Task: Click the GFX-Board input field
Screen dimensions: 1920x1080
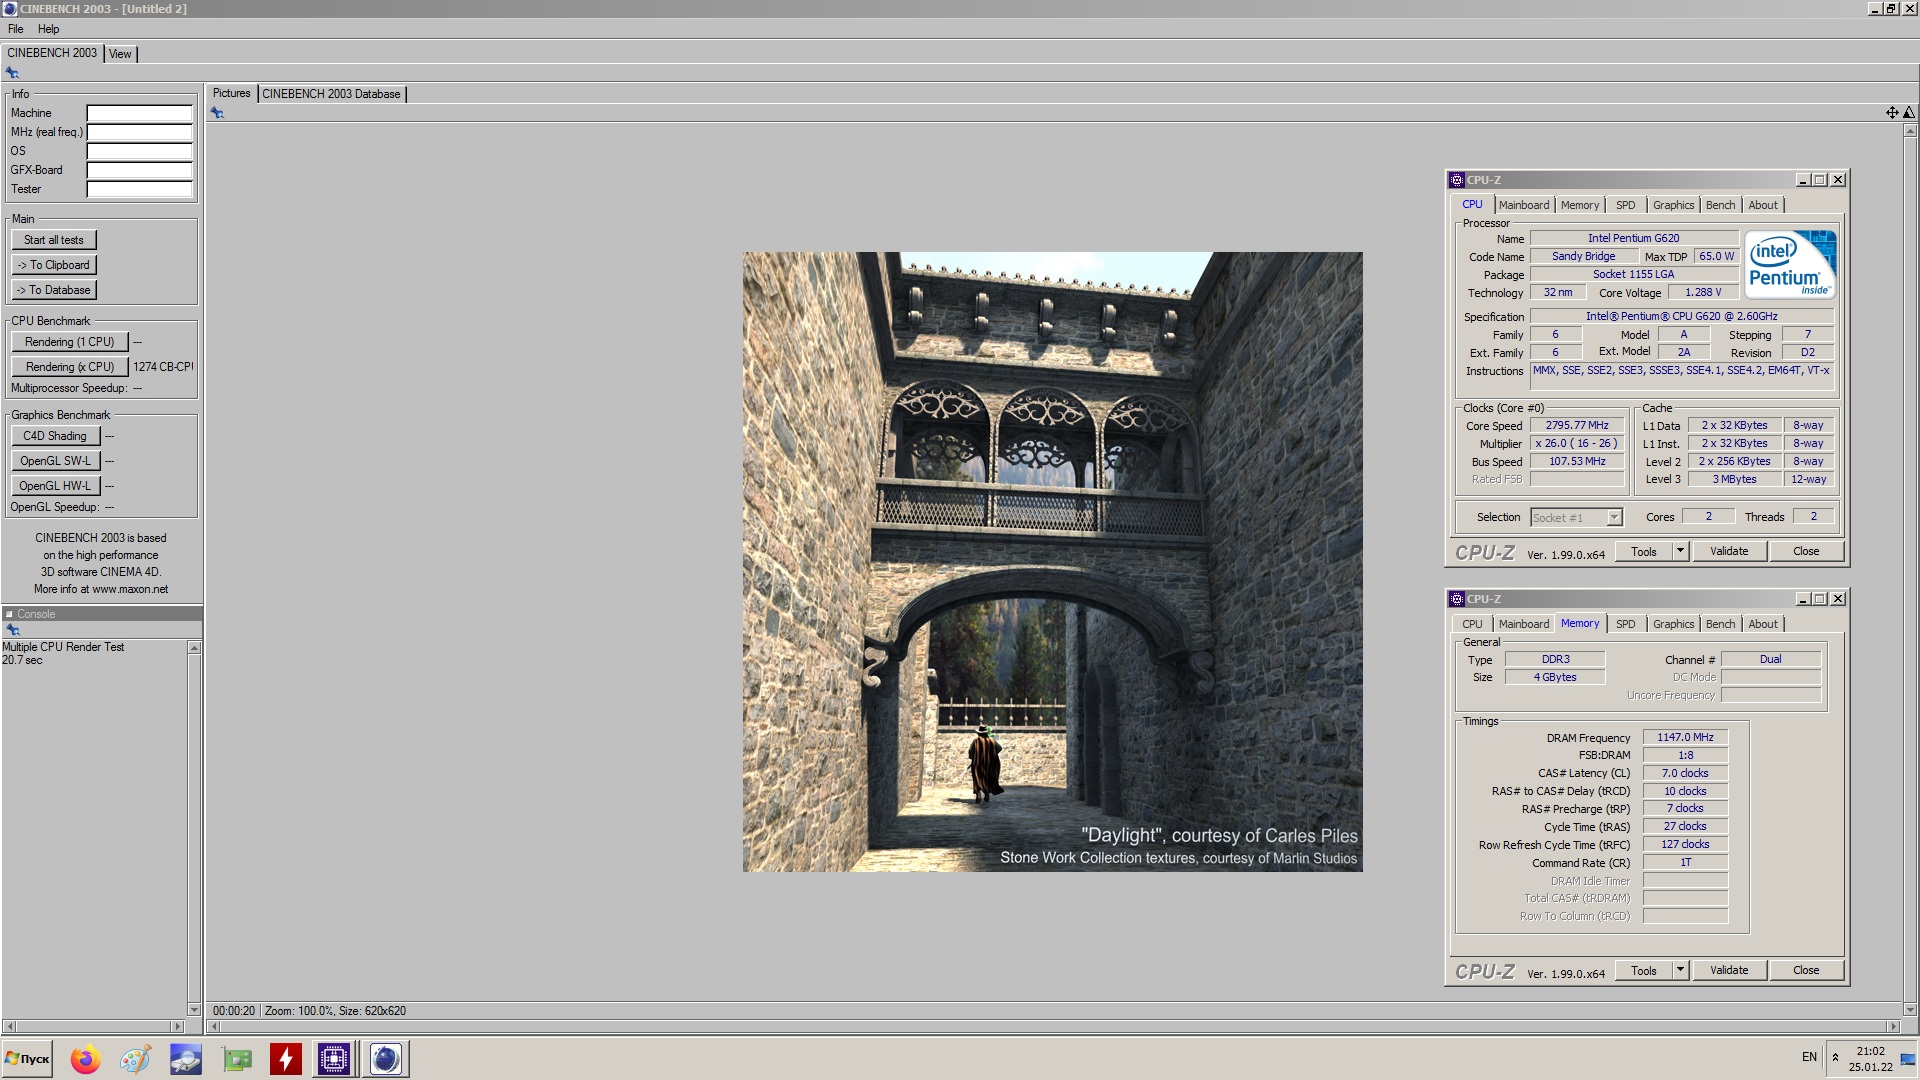Action: point(139,170)
